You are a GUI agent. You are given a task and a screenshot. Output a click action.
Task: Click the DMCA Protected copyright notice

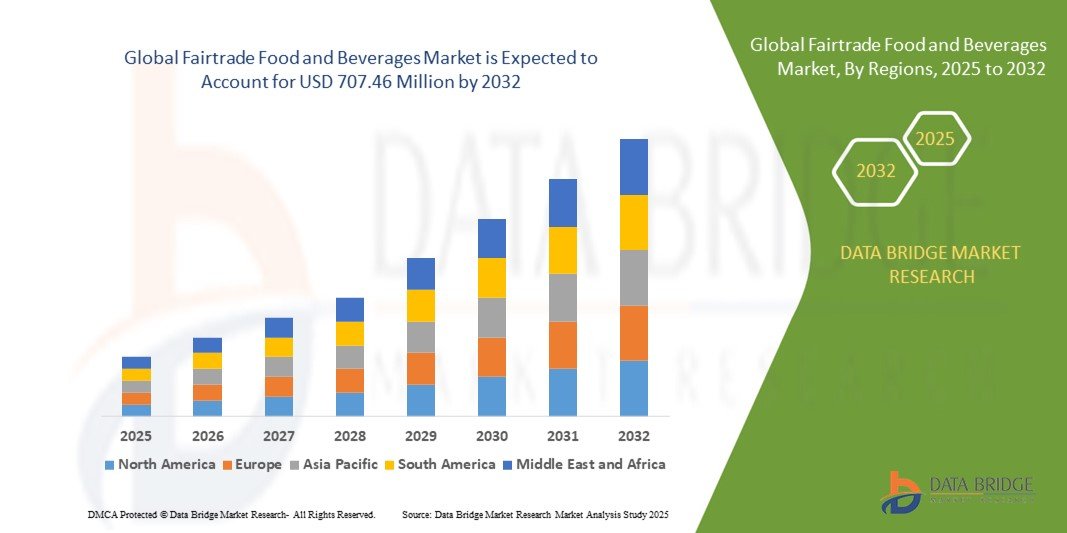[231, 514]
